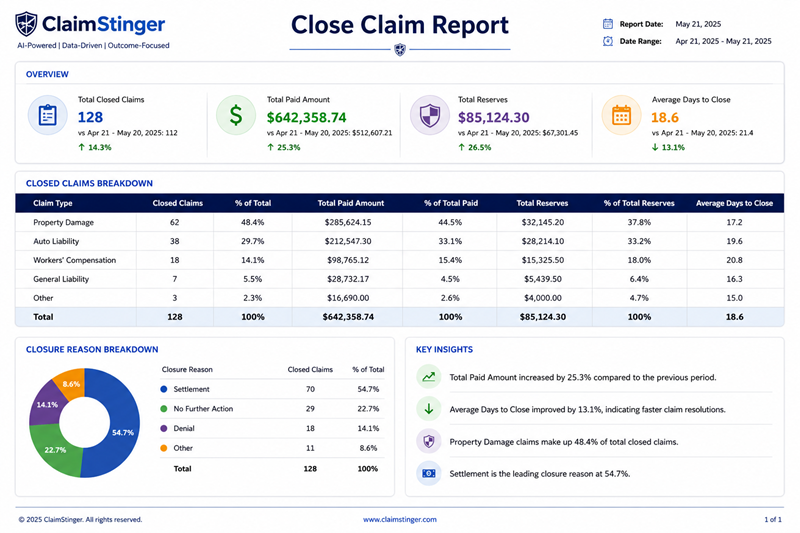Click the orange 8.6% donut chart segment

click(71, 383)
